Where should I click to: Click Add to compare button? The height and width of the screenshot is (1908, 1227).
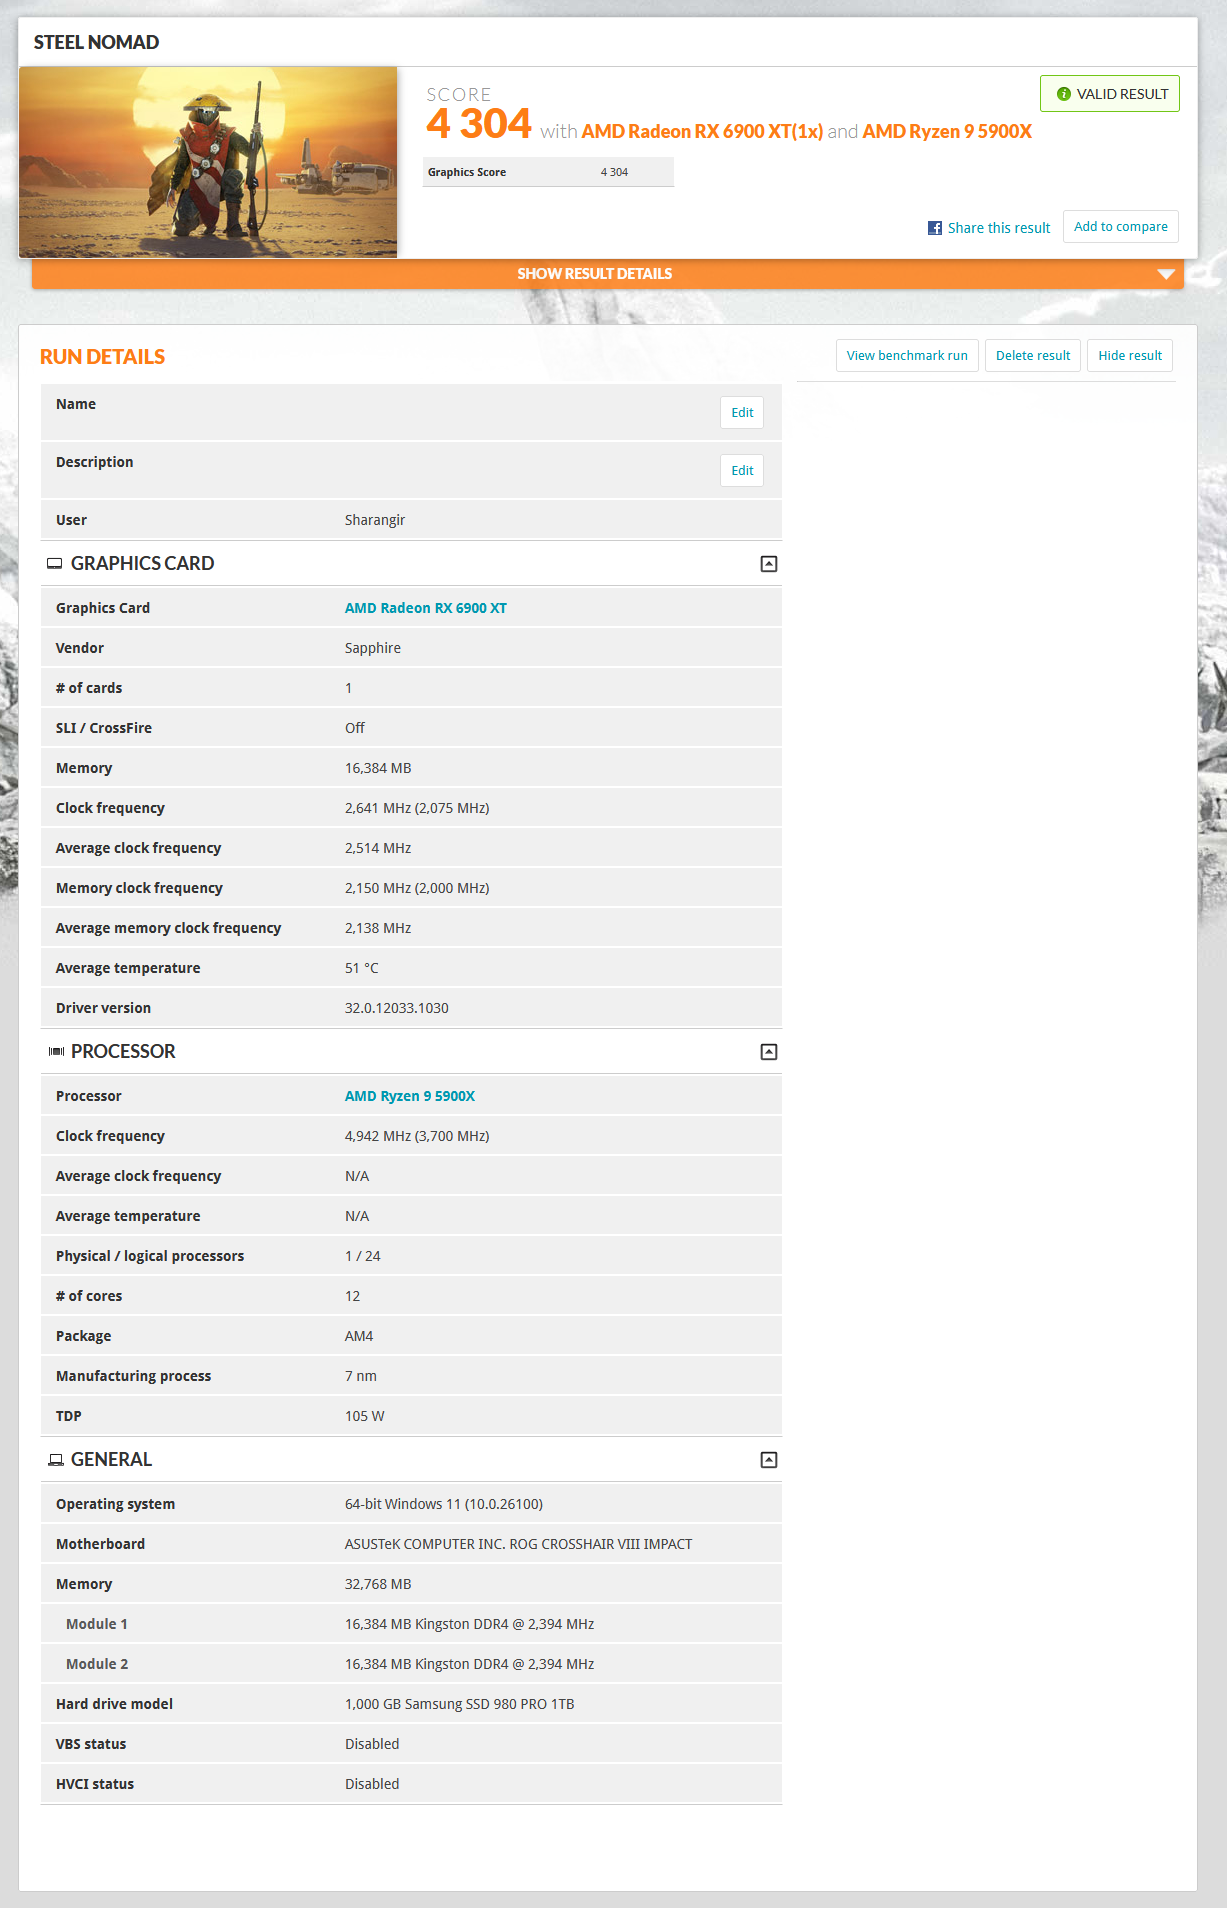click(x=1120, y=227)
